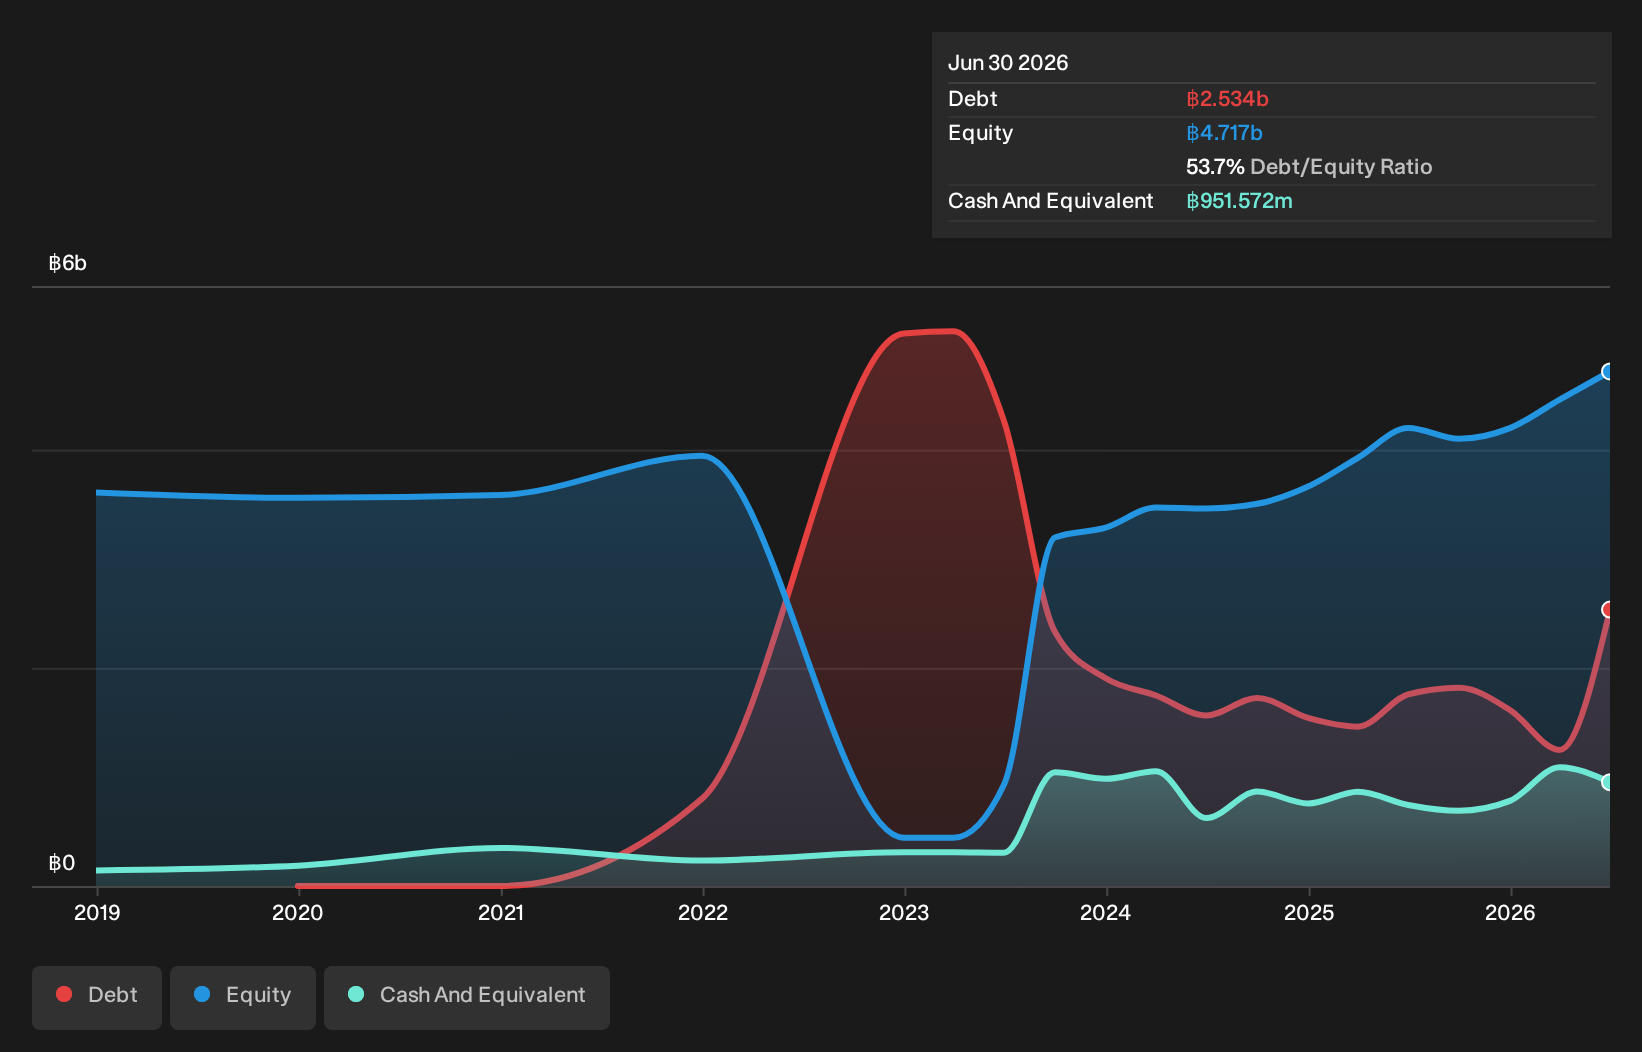The height and width of the screenshot is (1052, 1642).
Task: Click the blue Equity endpoint marker
Action: point(1608,372)
